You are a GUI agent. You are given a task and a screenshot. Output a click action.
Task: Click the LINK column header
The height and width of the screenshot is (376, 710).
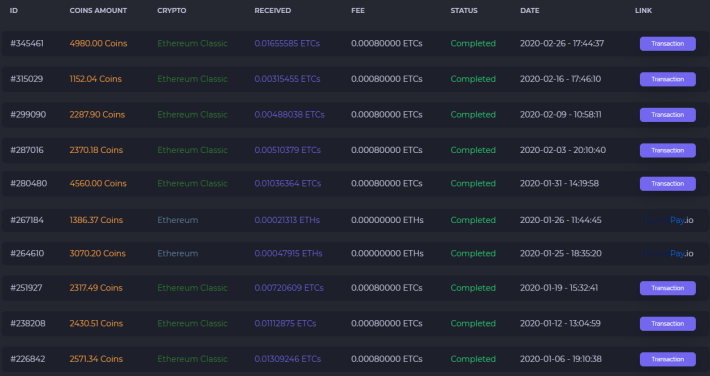(x=643, y=10)
